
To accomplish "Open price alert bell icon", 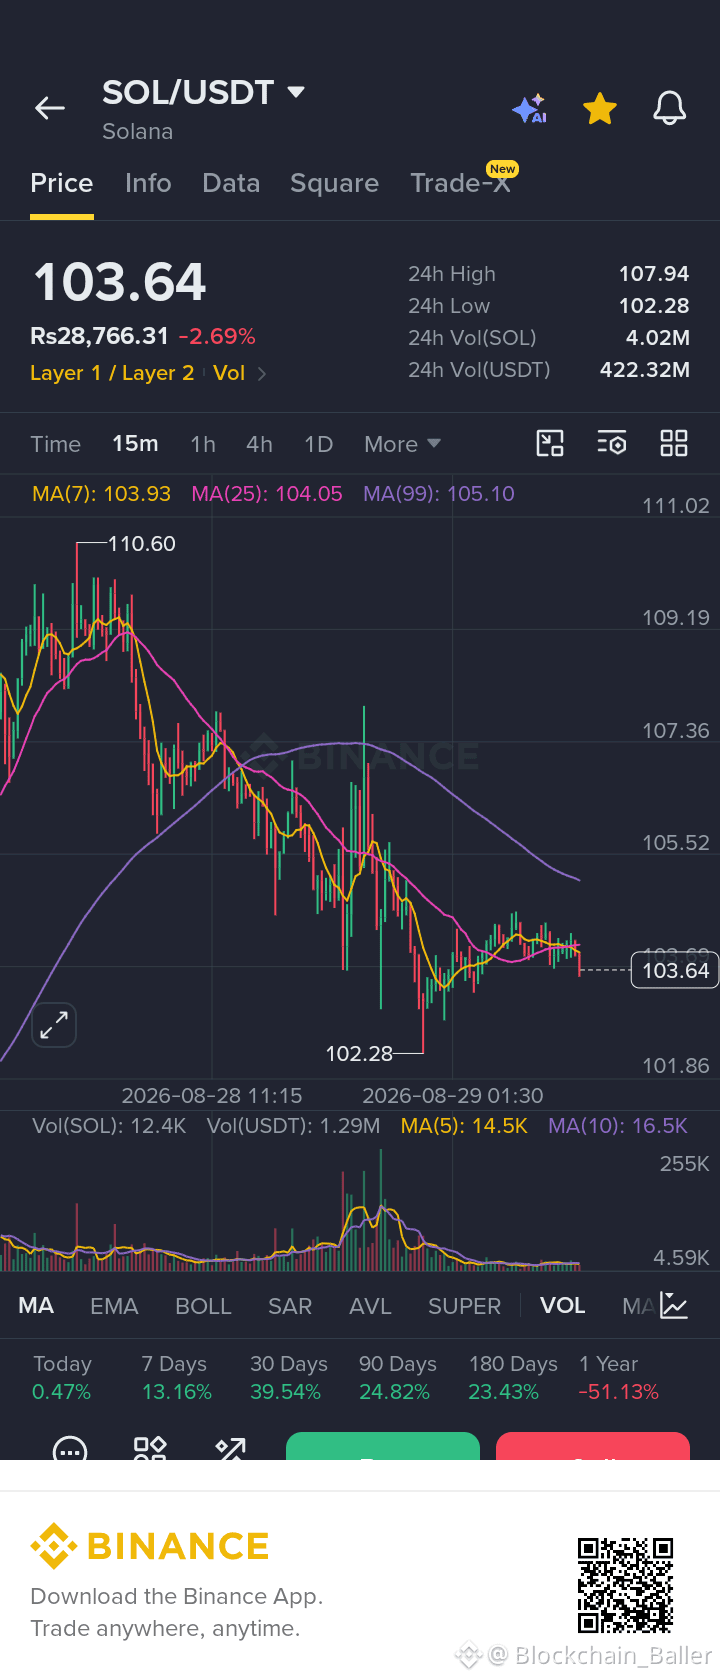I will (x=670, y=108).
